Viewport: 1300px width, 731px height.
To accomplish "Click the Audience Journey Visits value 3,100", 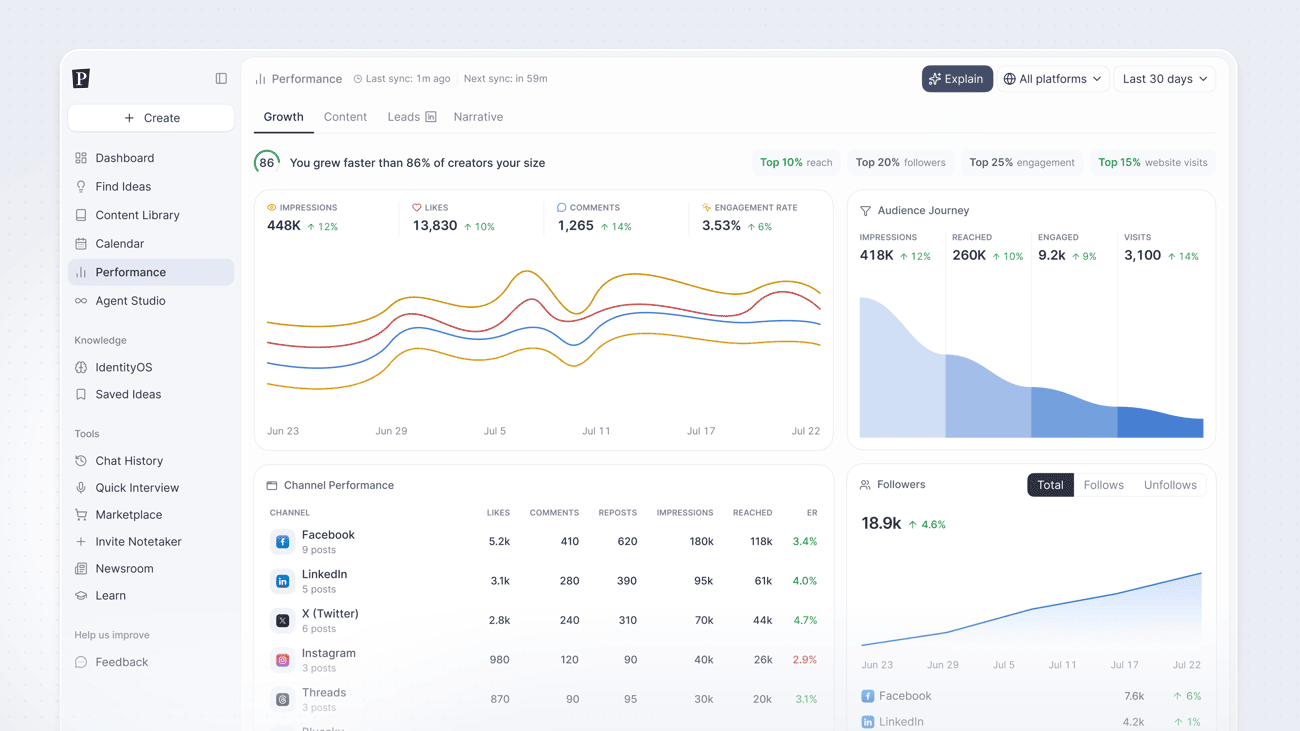I will pos(1142,256).
